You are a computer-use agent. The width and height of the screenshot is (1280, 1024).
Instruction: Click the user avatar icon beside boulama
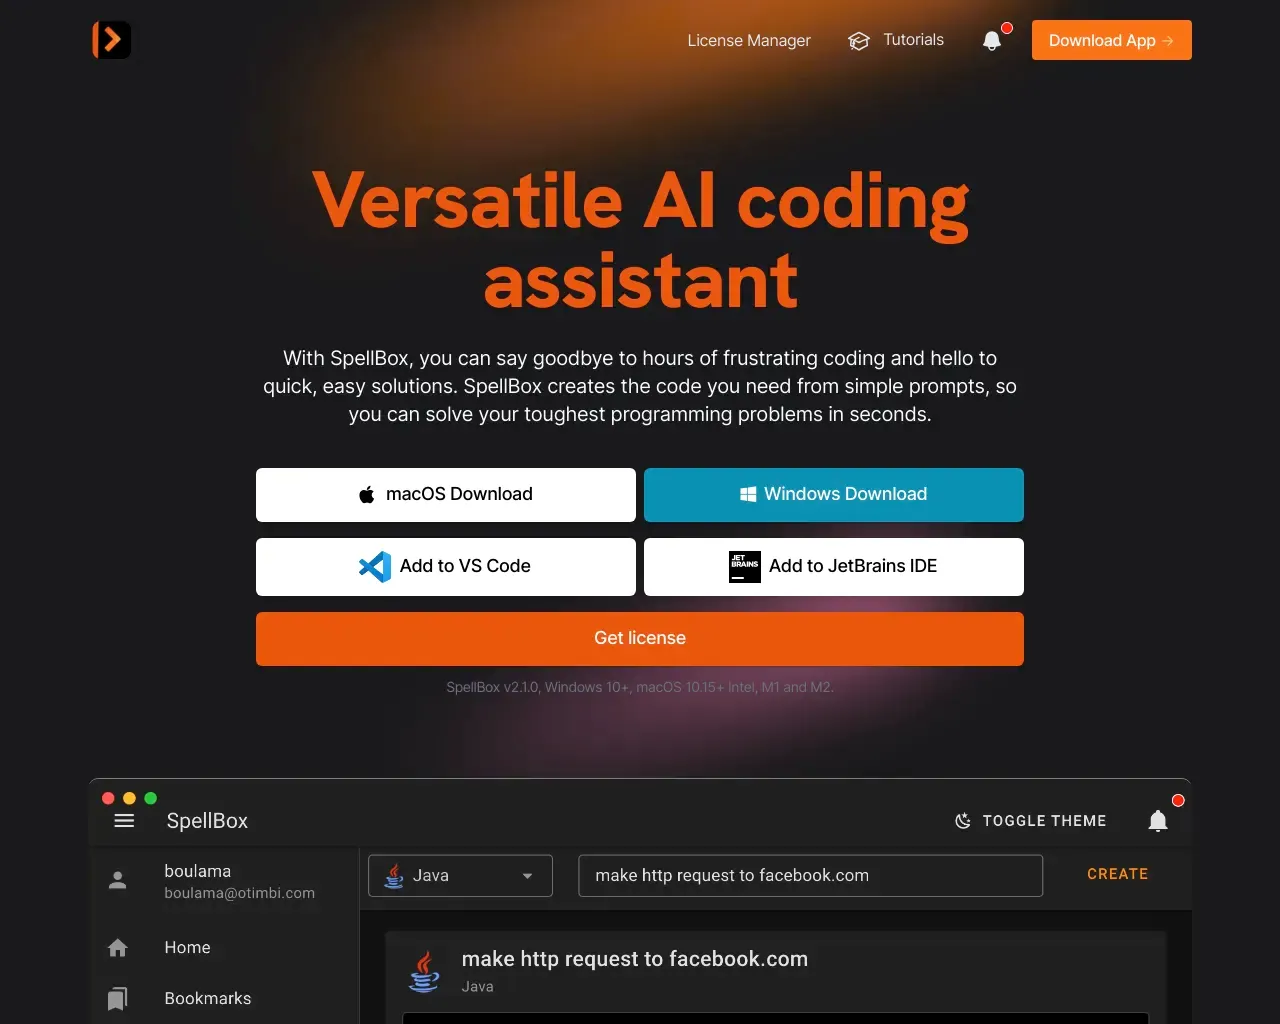(118, 880)
